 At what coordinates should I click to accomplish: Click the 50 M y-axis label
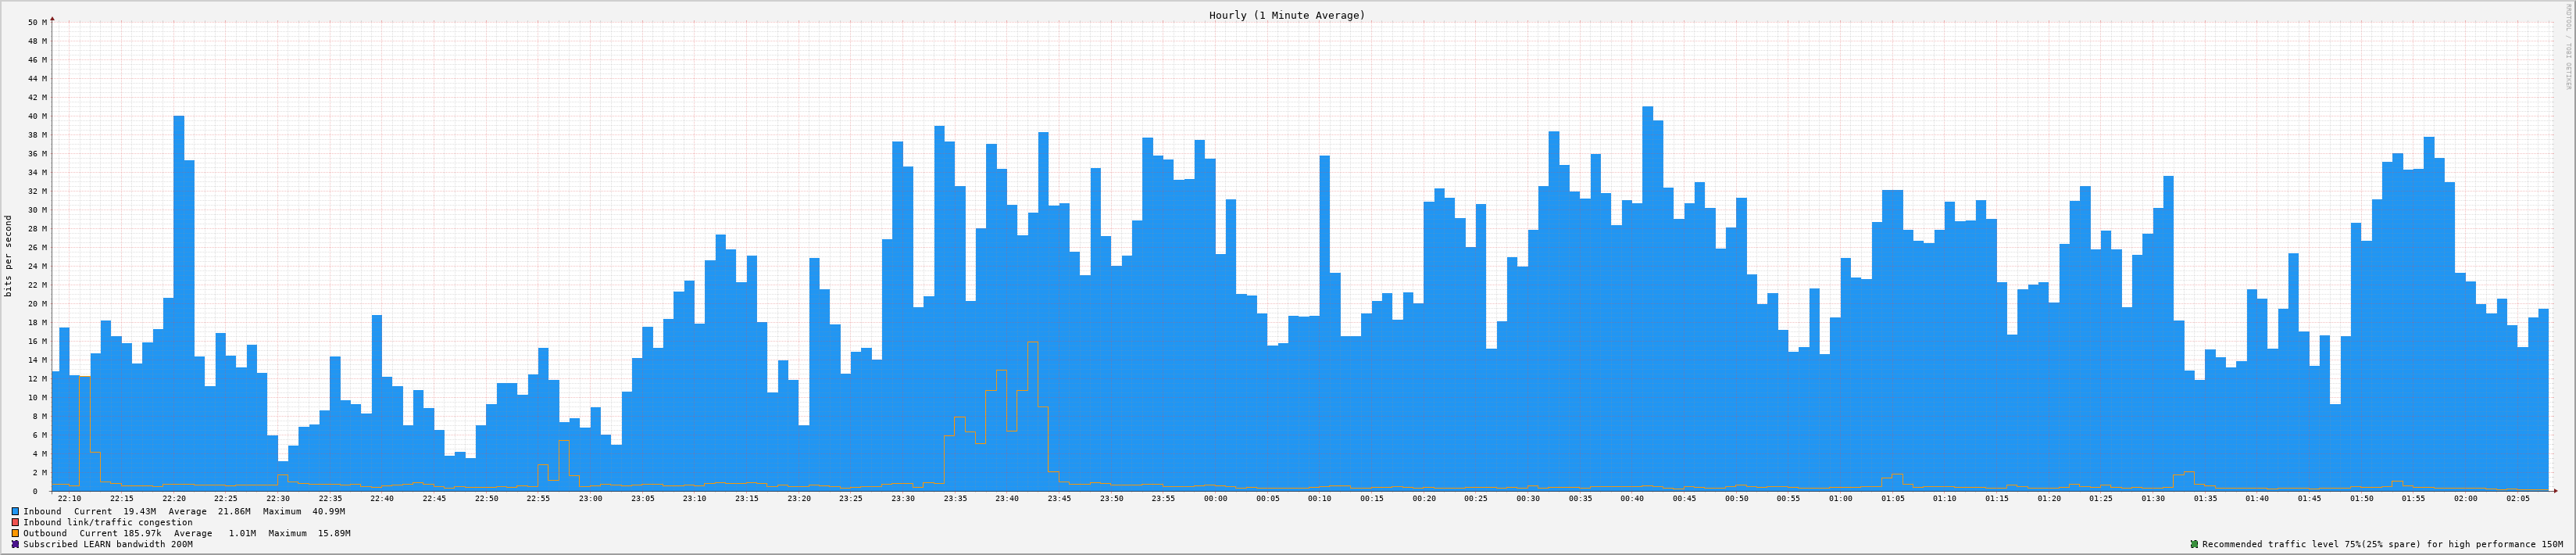pyautogui.click(x=37, y=22)
